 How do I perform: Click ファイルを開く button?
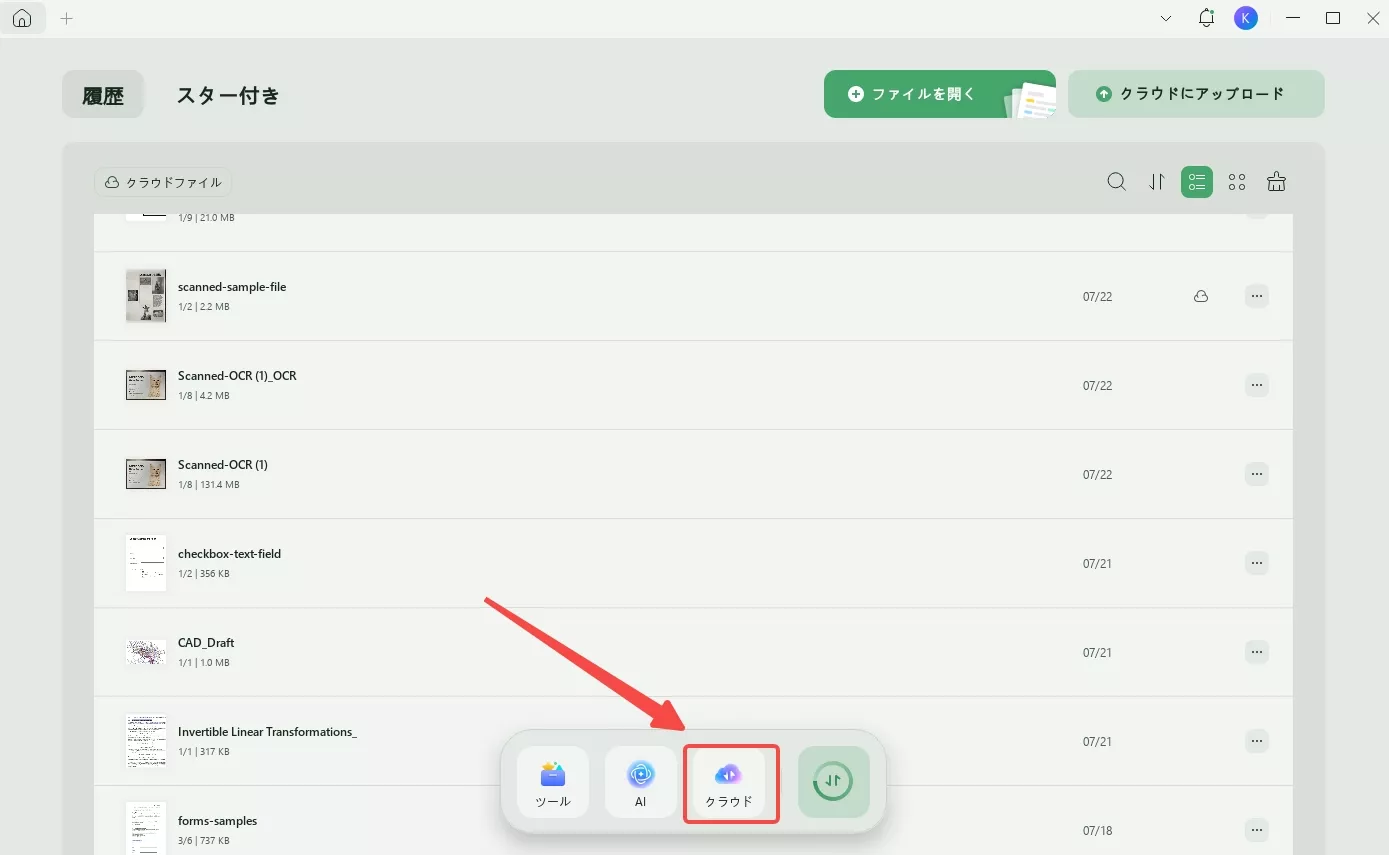tap(940, 94)
